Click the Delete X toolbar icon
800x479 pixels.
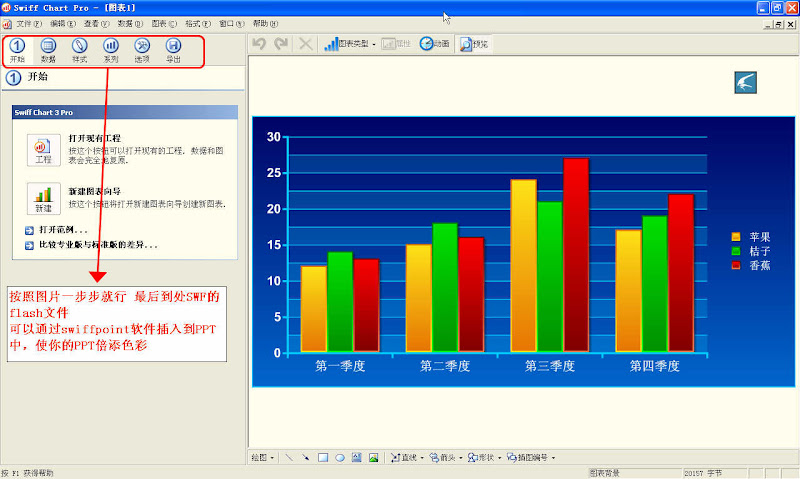click(306, 44)
